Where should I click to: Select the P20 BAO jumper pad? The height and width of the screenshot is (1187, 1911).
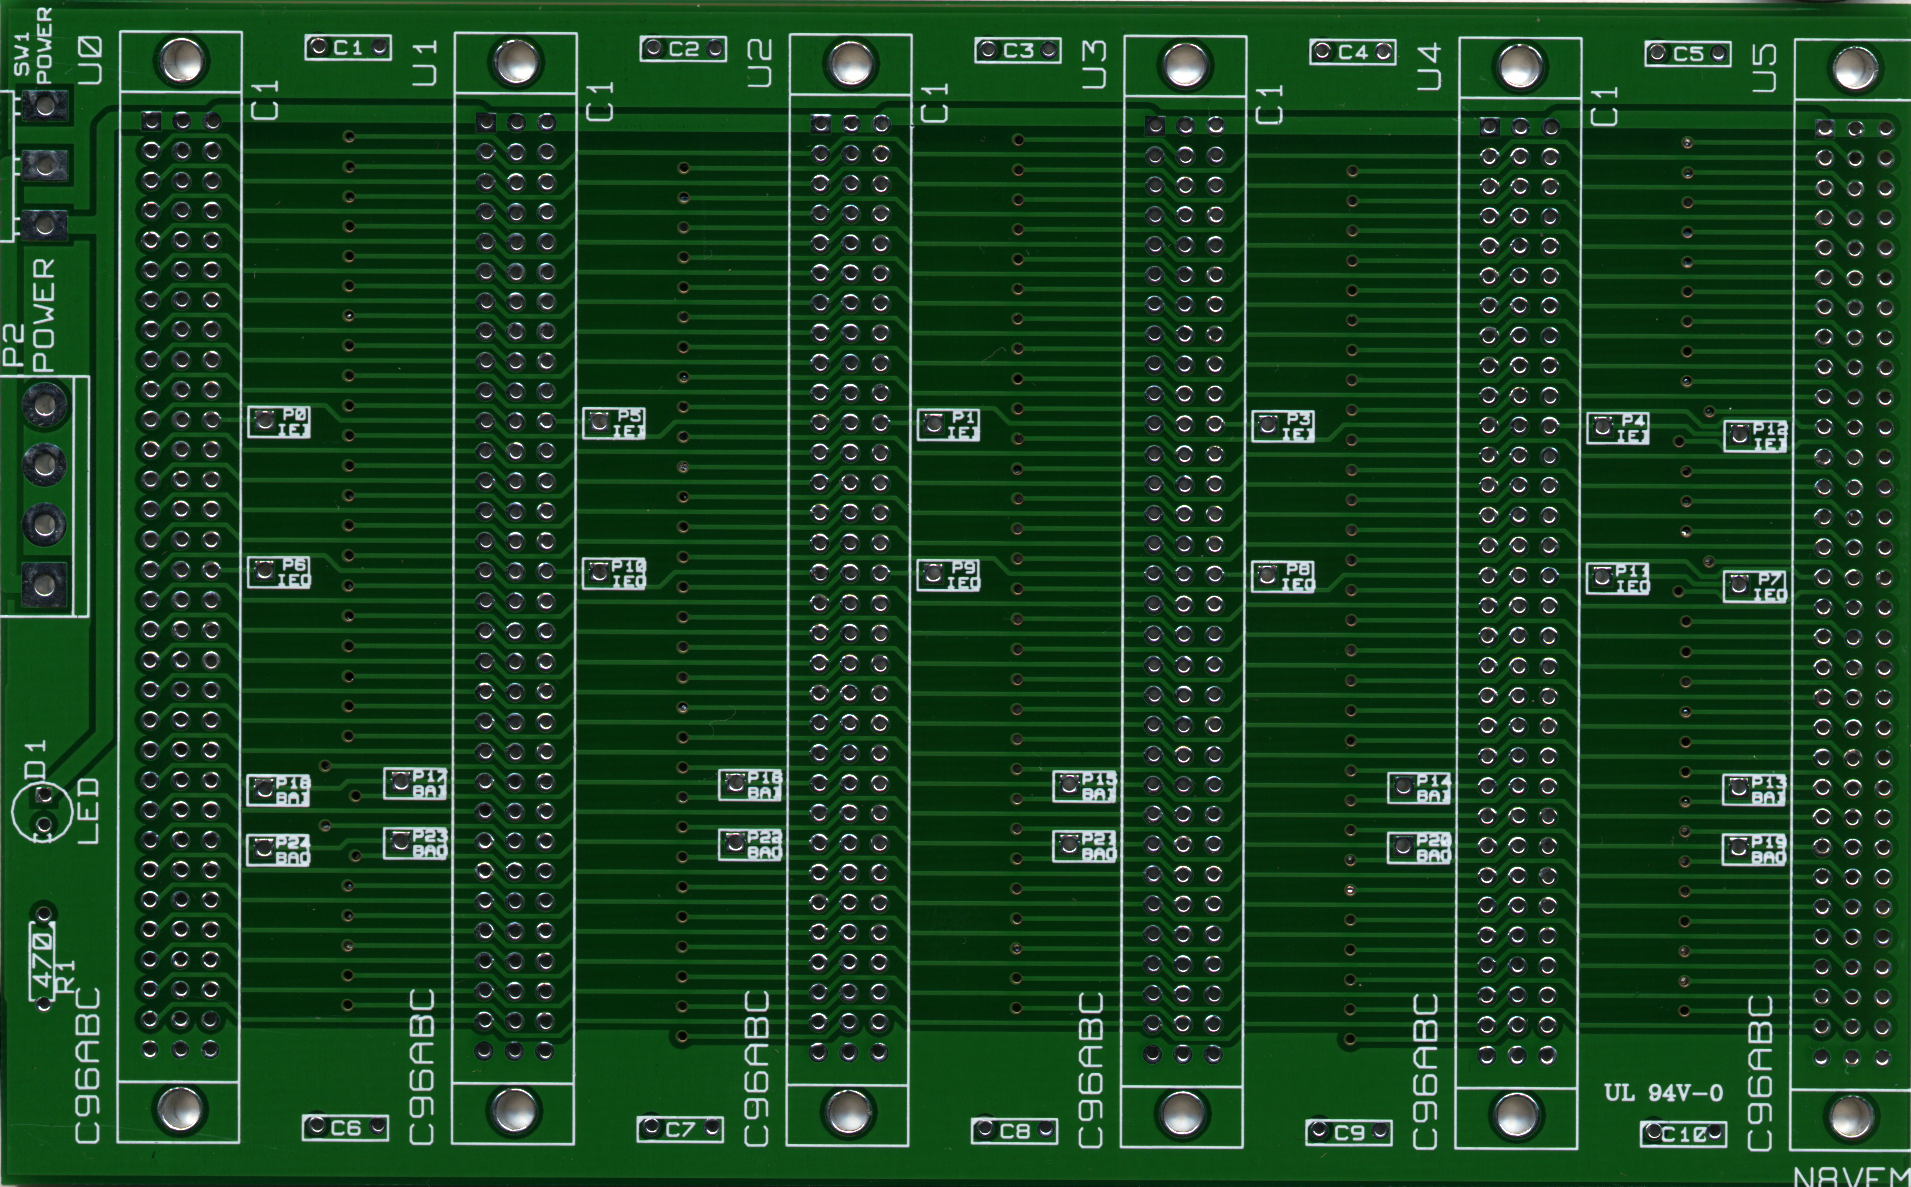1419,848
